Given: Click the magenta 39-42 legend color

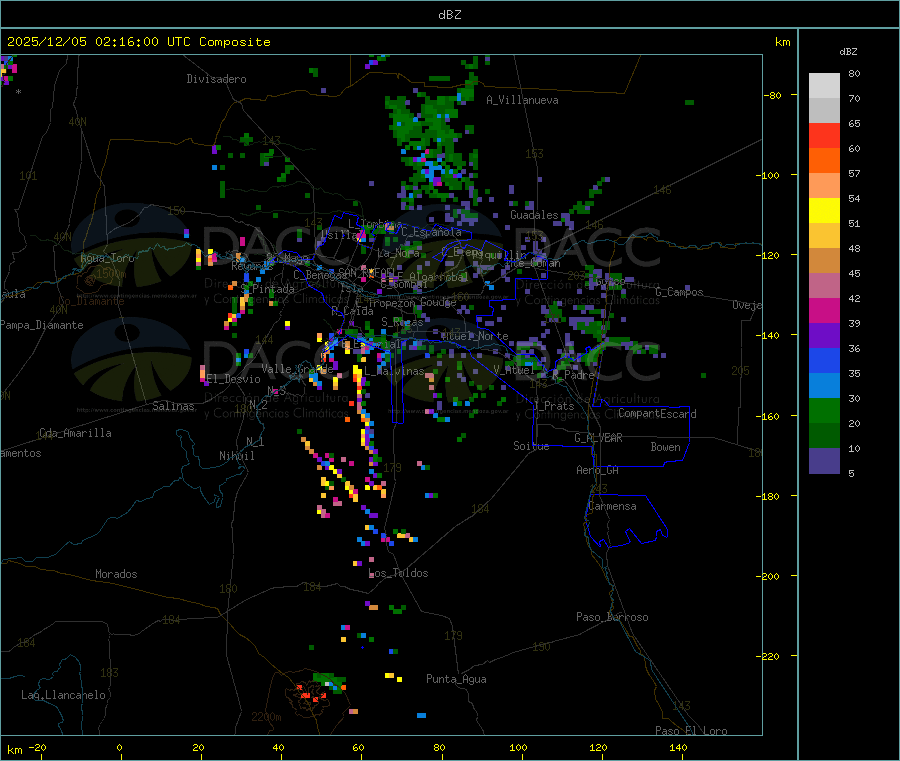Looking at the screenshot, I should [x=824, y=311].
